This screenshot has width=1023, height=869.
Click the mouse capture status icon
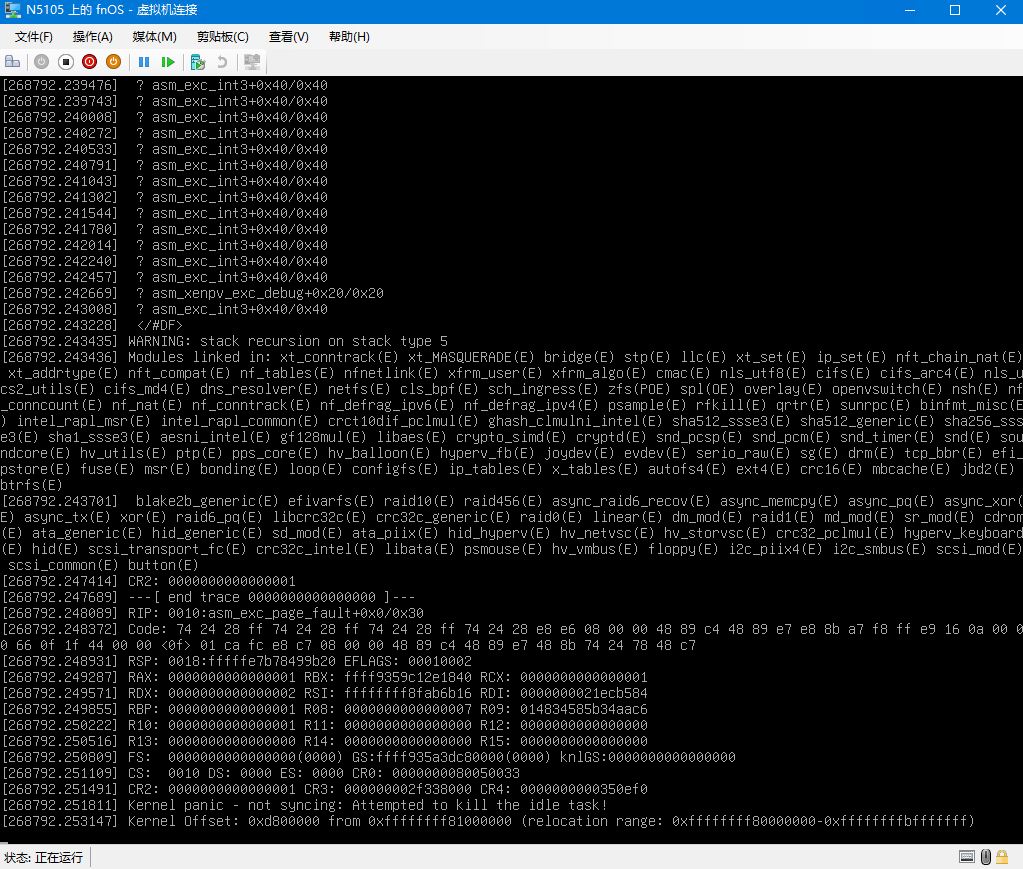(986, 857)
